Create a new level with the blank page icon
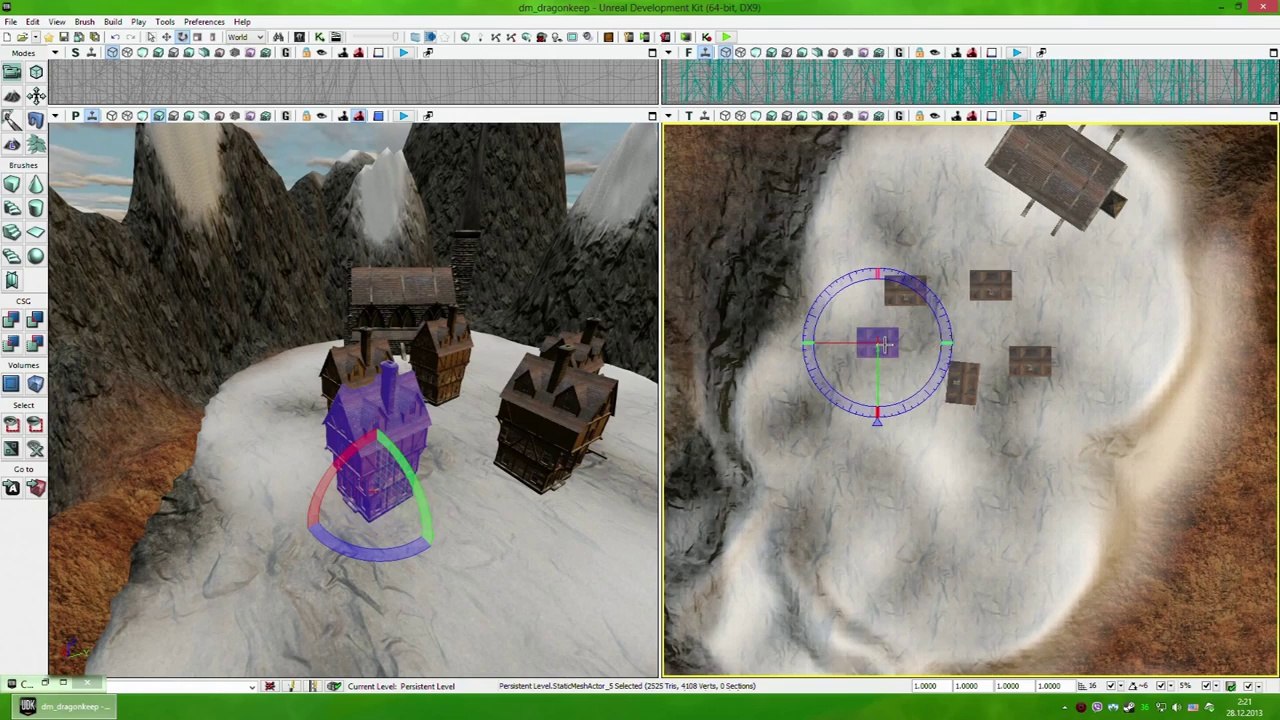 [x=9, y=37]
